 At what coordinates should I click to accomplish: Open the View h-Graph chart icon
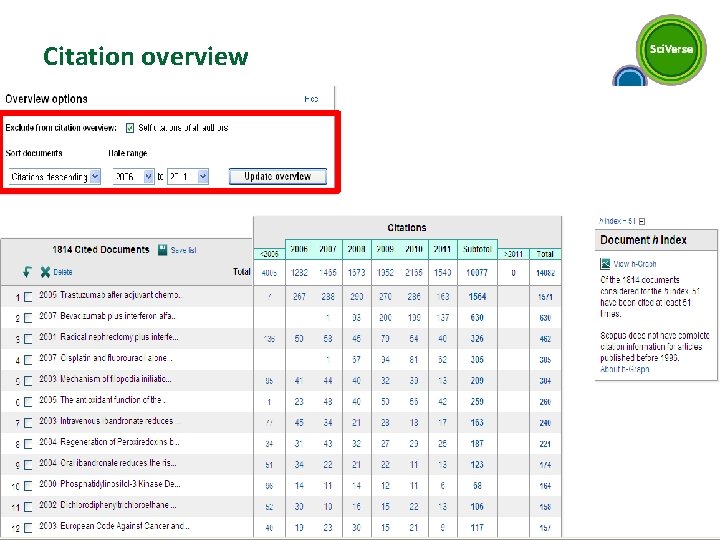pos(605,264)
